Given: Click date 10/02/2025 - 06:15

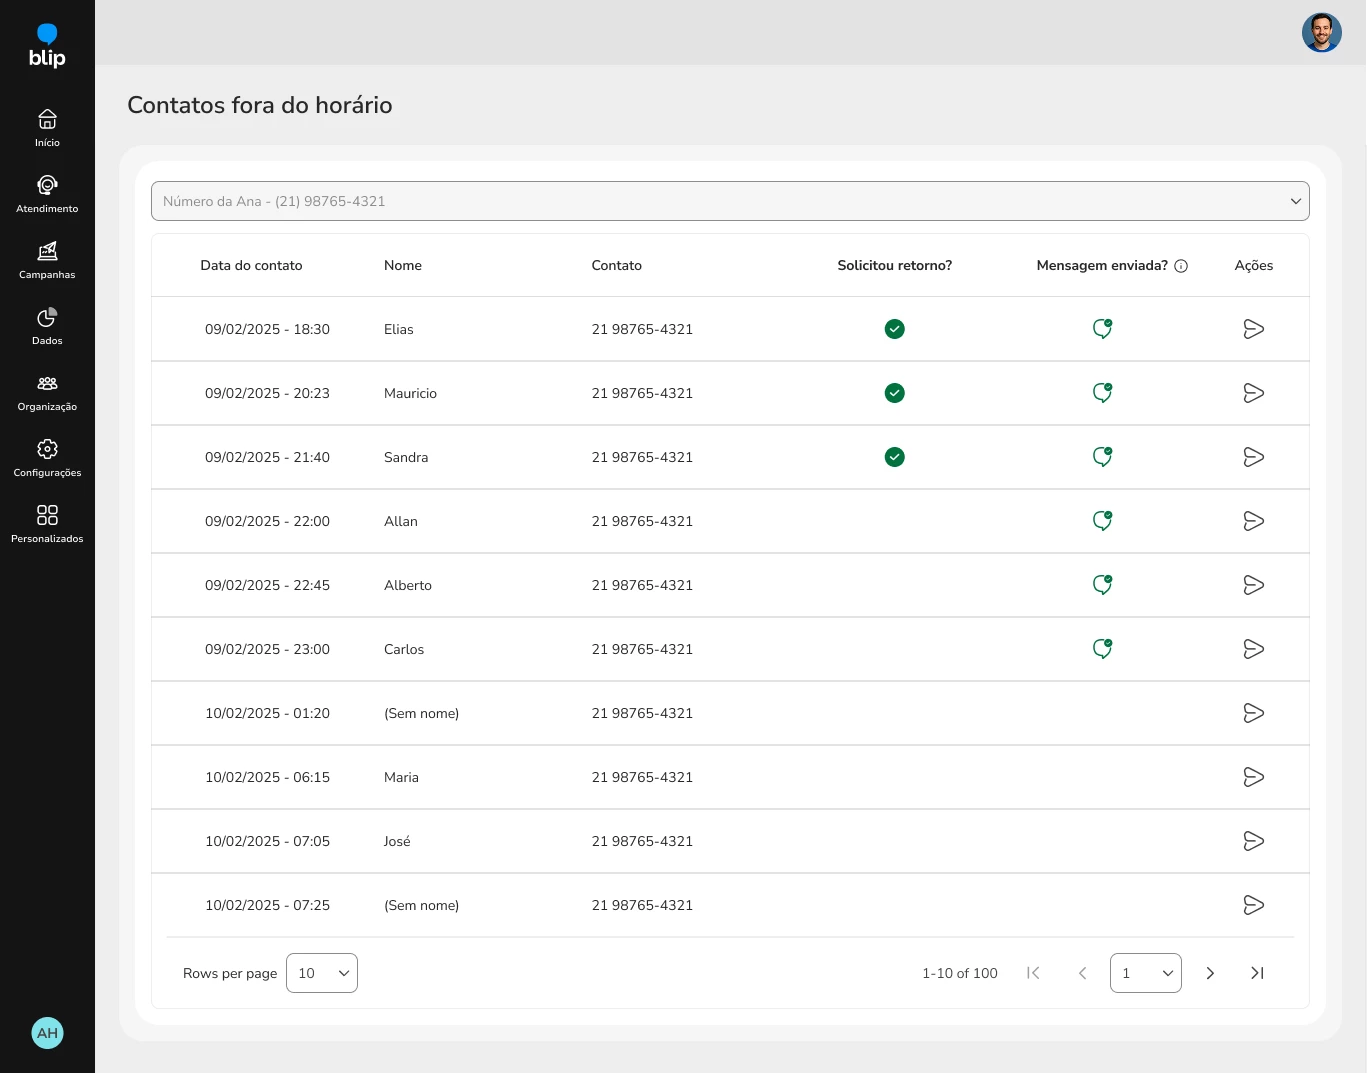Looking at the screenshot, I should pos(267,777).
